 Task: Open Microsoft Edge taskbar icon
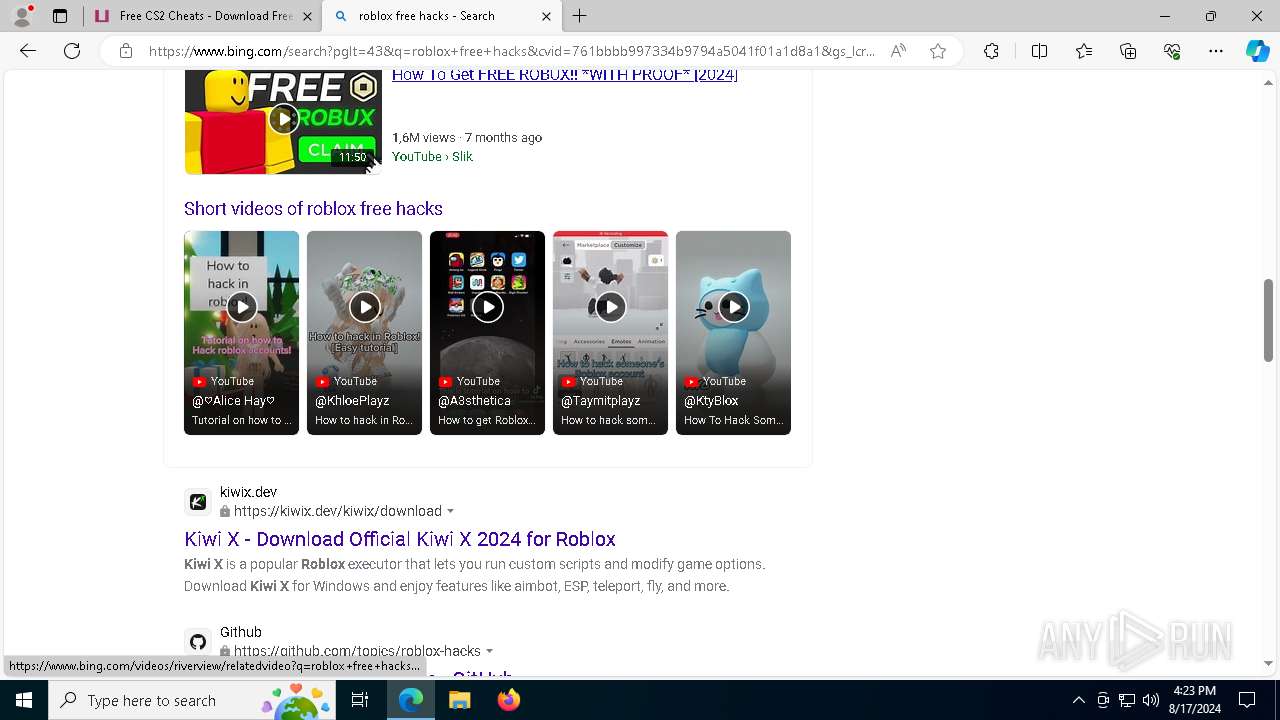click(x=411, y=700)
